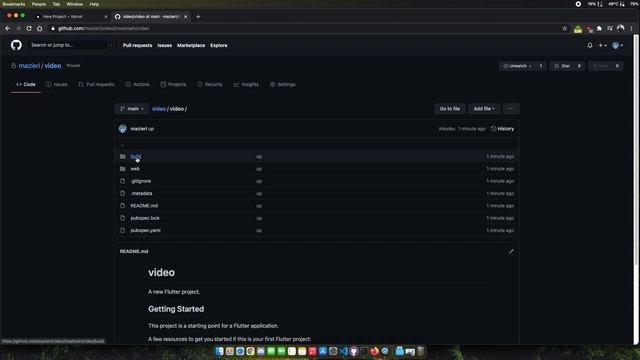Open the Bookmarks menu in the menu bar
The image size is (640, 360).
tap(13, 4)
